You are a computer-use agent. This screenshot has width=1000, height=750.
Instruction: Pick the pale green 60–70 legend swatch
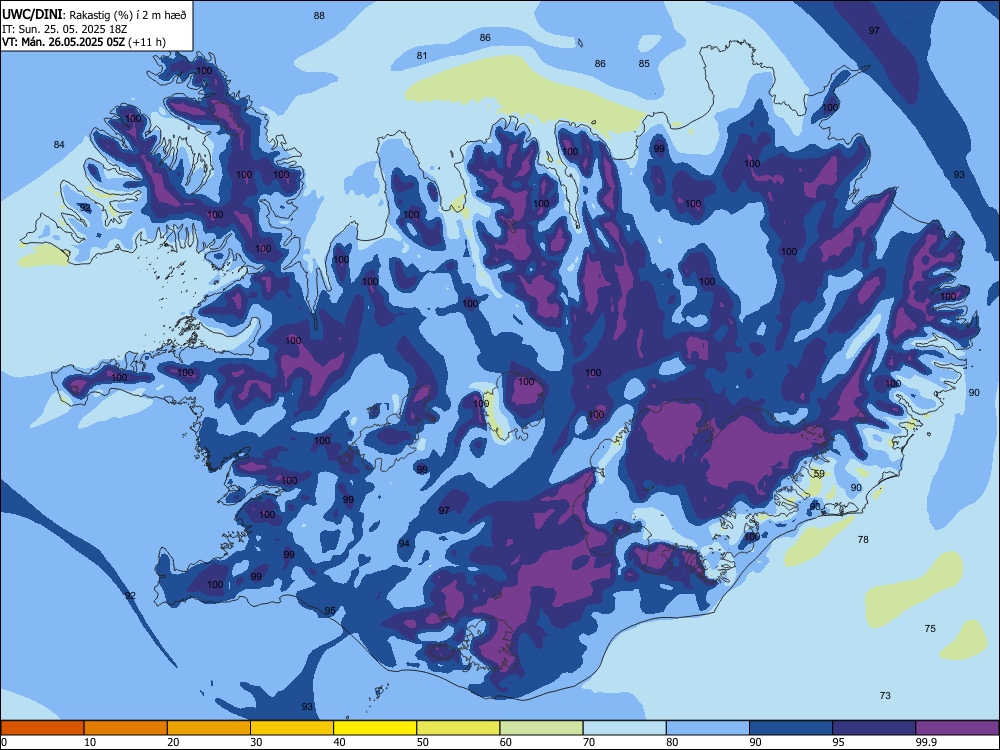pyautogui.click(x=541, y=728)
